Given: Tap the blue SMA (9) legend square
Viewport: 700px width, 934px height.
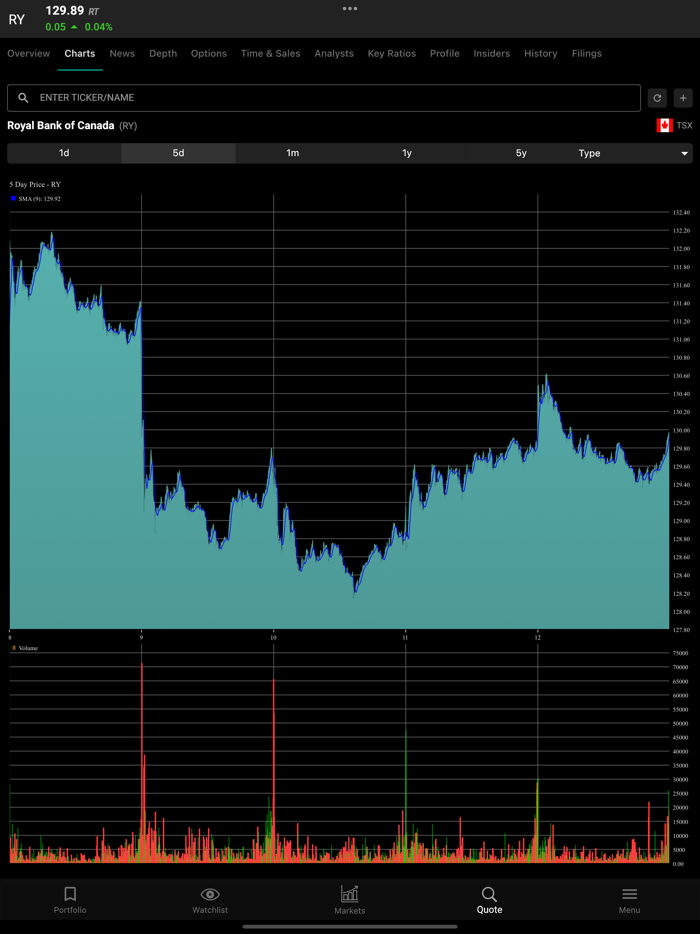Looking at the screenshot, I should [13, 198].
